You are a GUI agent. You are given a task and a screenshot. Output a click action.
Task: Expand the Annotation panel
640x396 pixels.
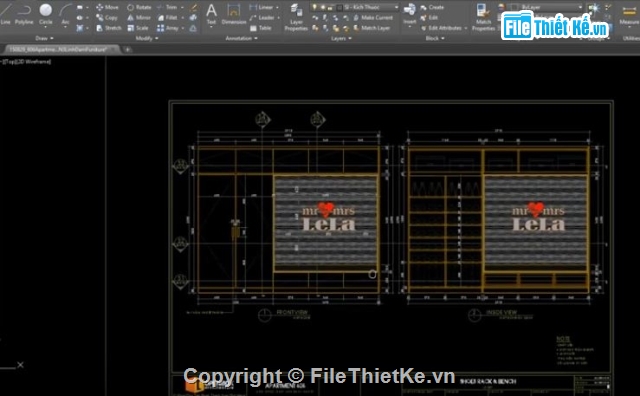coord(242,38)
